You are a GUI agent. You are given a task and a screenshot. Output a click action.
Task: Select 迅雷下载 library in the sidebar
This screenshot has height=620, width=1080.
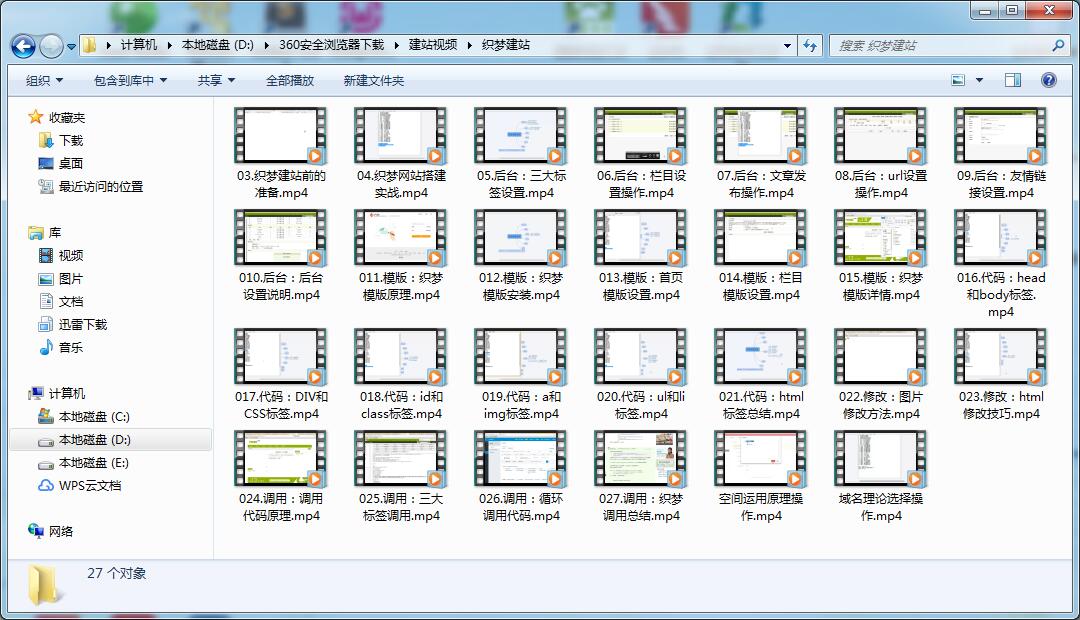(82, 324)
